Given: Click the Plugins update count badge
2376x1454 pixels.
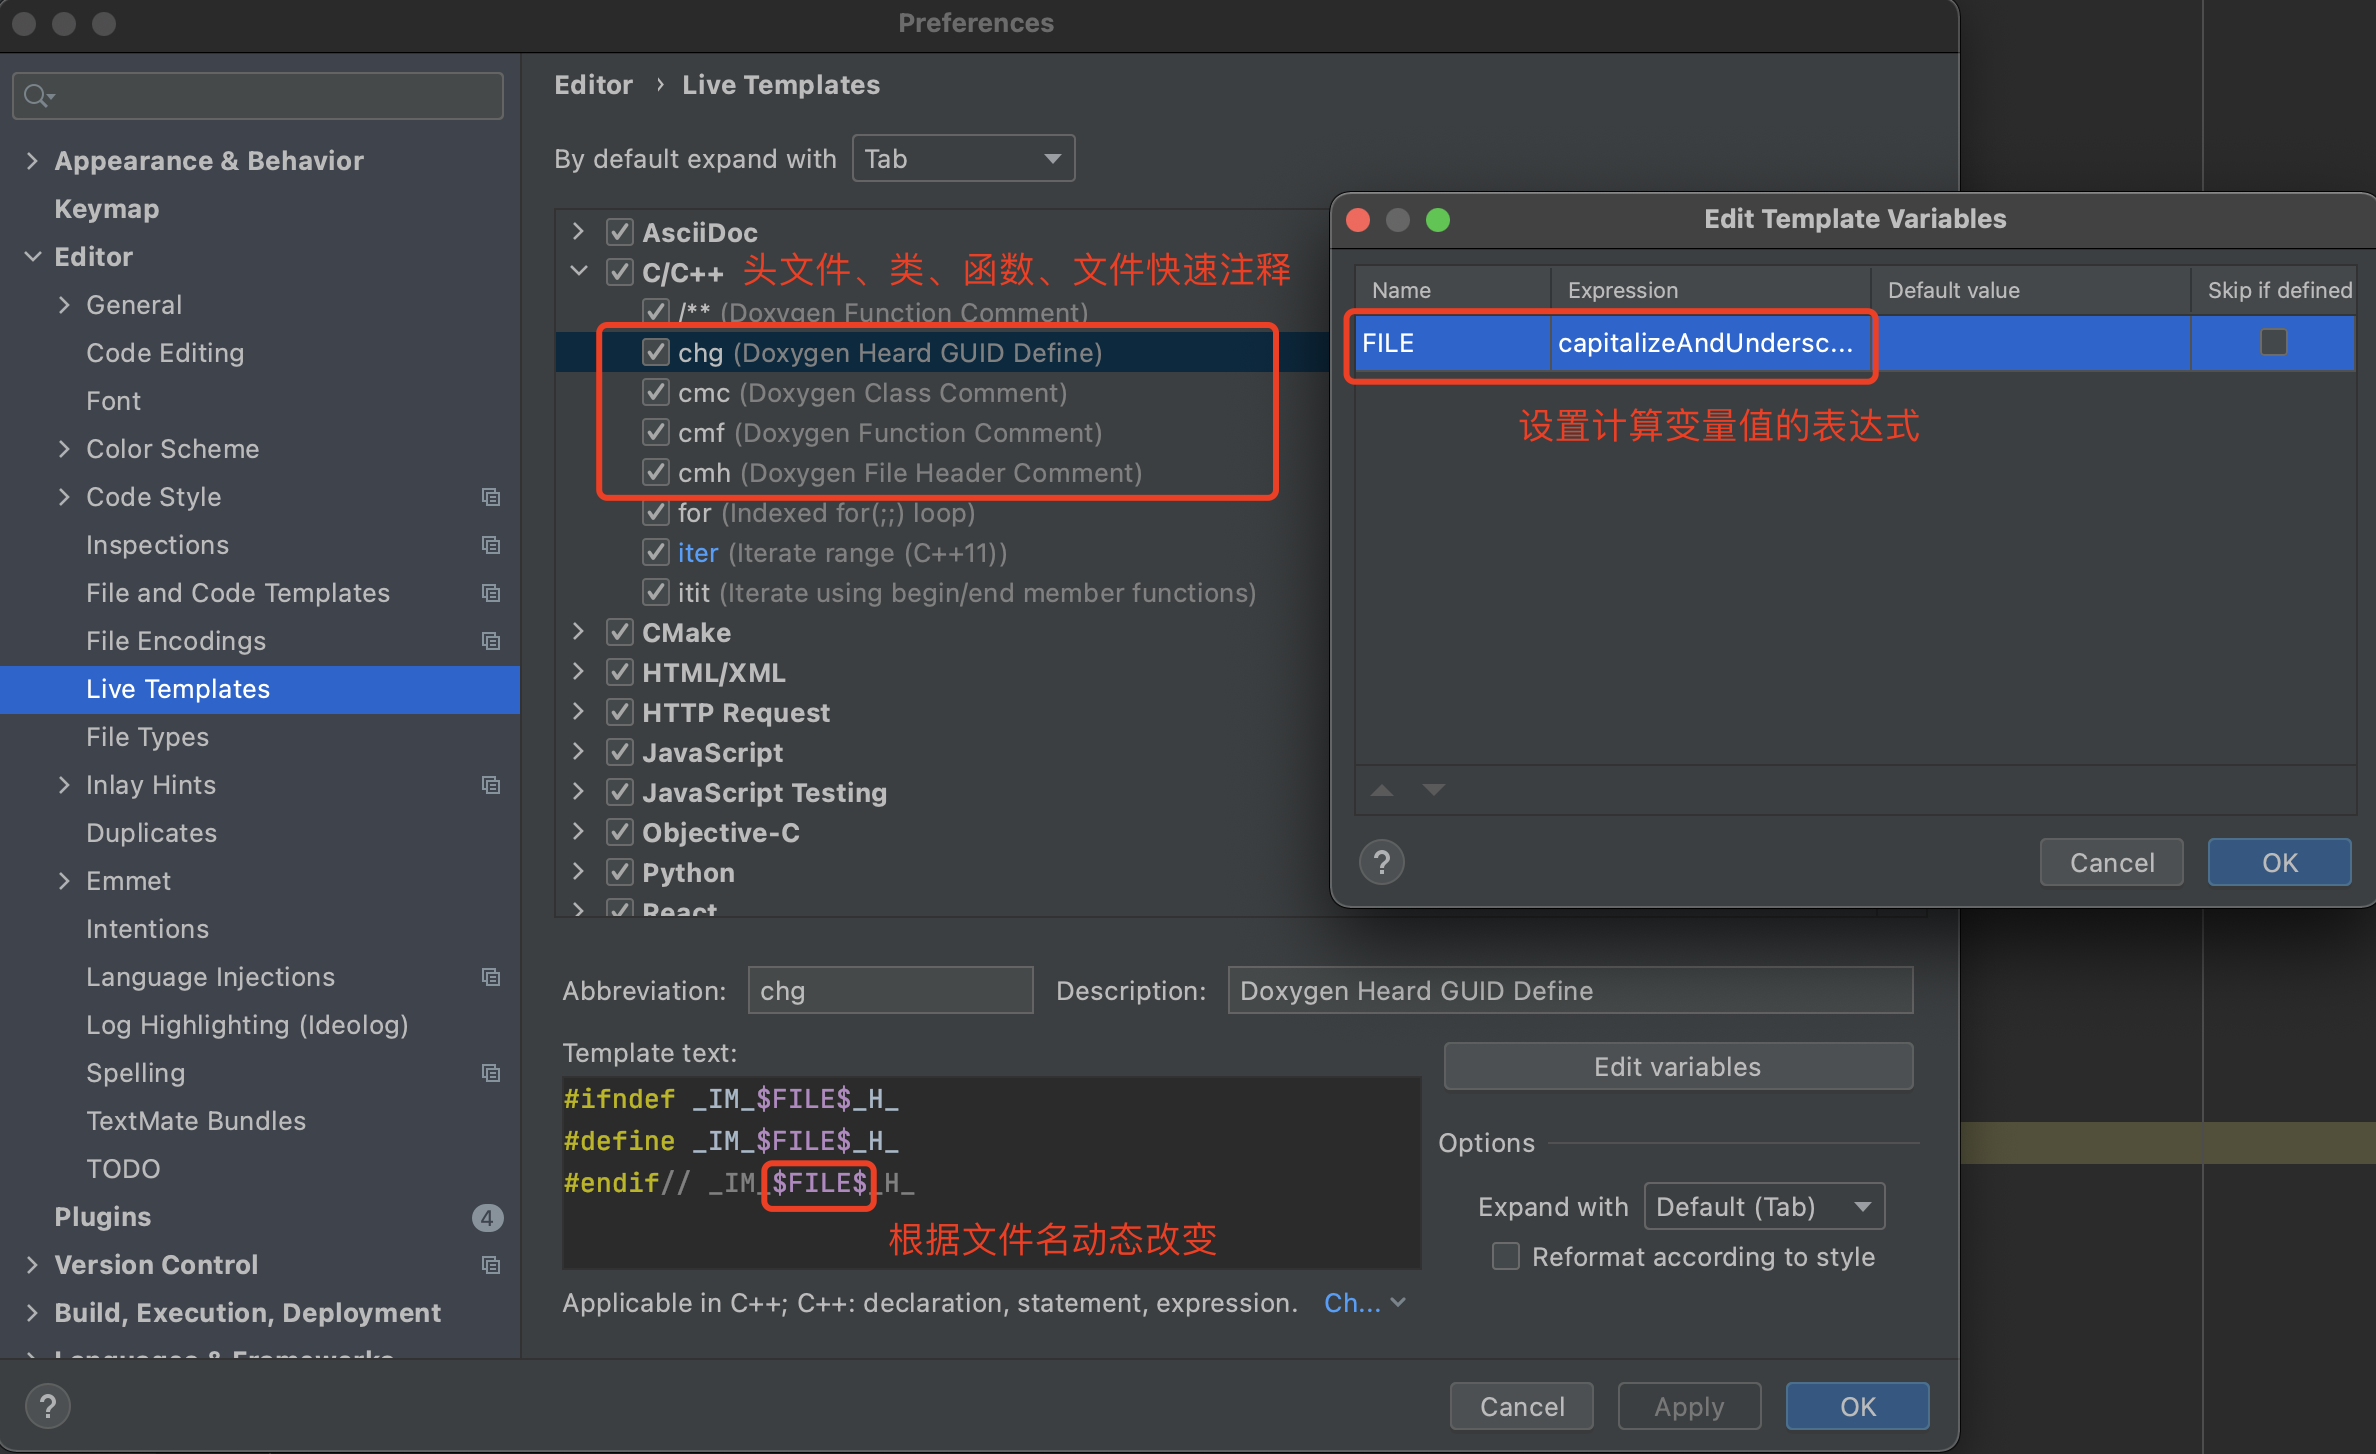Looking at the screenshot, I should tap(487, 1217).
